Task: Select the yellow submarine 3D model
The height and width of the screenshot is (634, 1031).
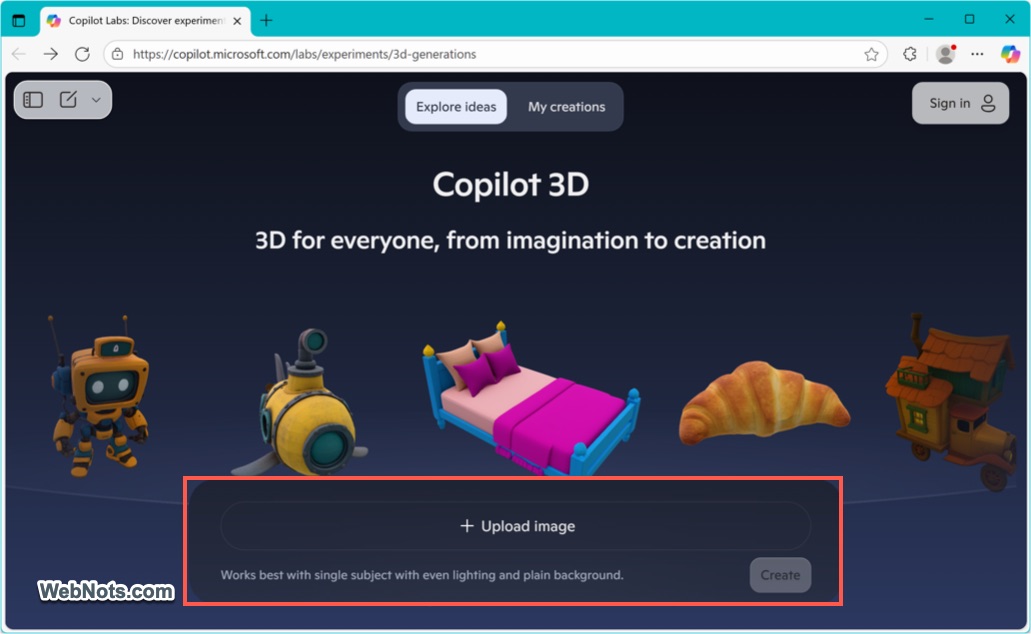Action: tap(302, 404)
